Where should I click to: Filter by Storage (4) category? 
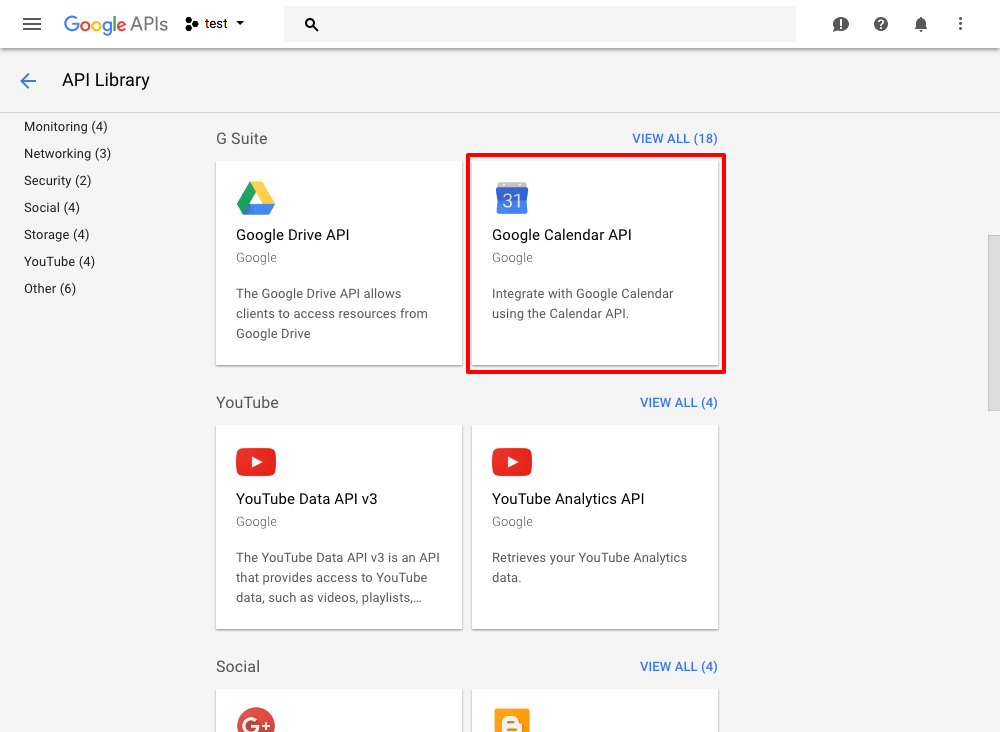57,235
